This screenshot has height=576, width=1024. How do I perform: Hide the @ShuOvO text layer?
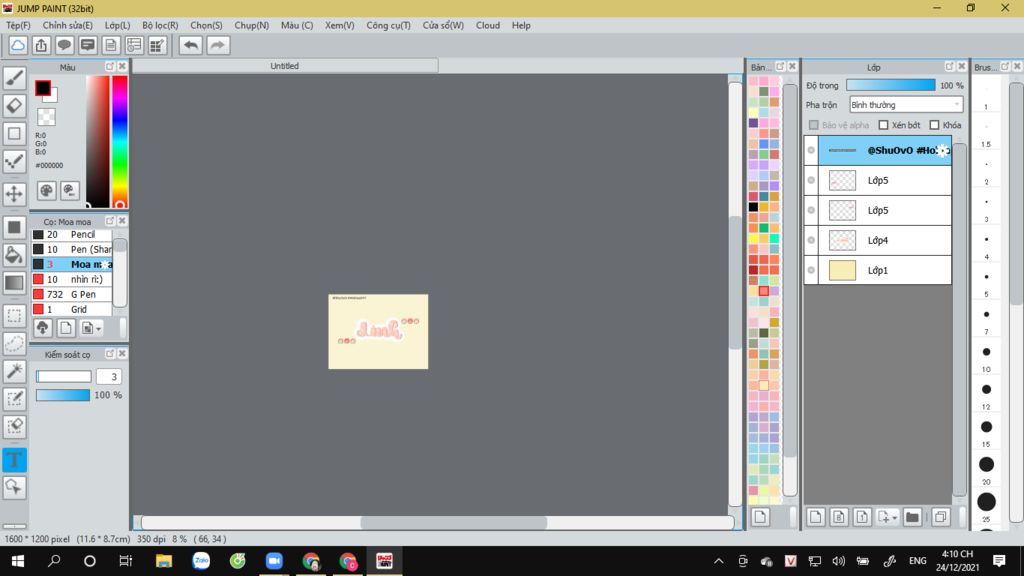811,150
